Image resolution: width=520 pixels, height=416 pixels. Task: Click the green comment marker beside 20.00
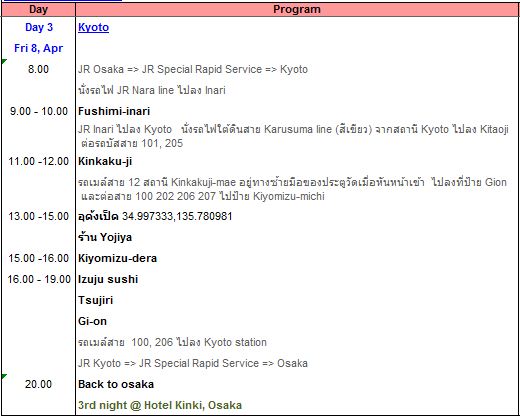(x=4, y=376)
